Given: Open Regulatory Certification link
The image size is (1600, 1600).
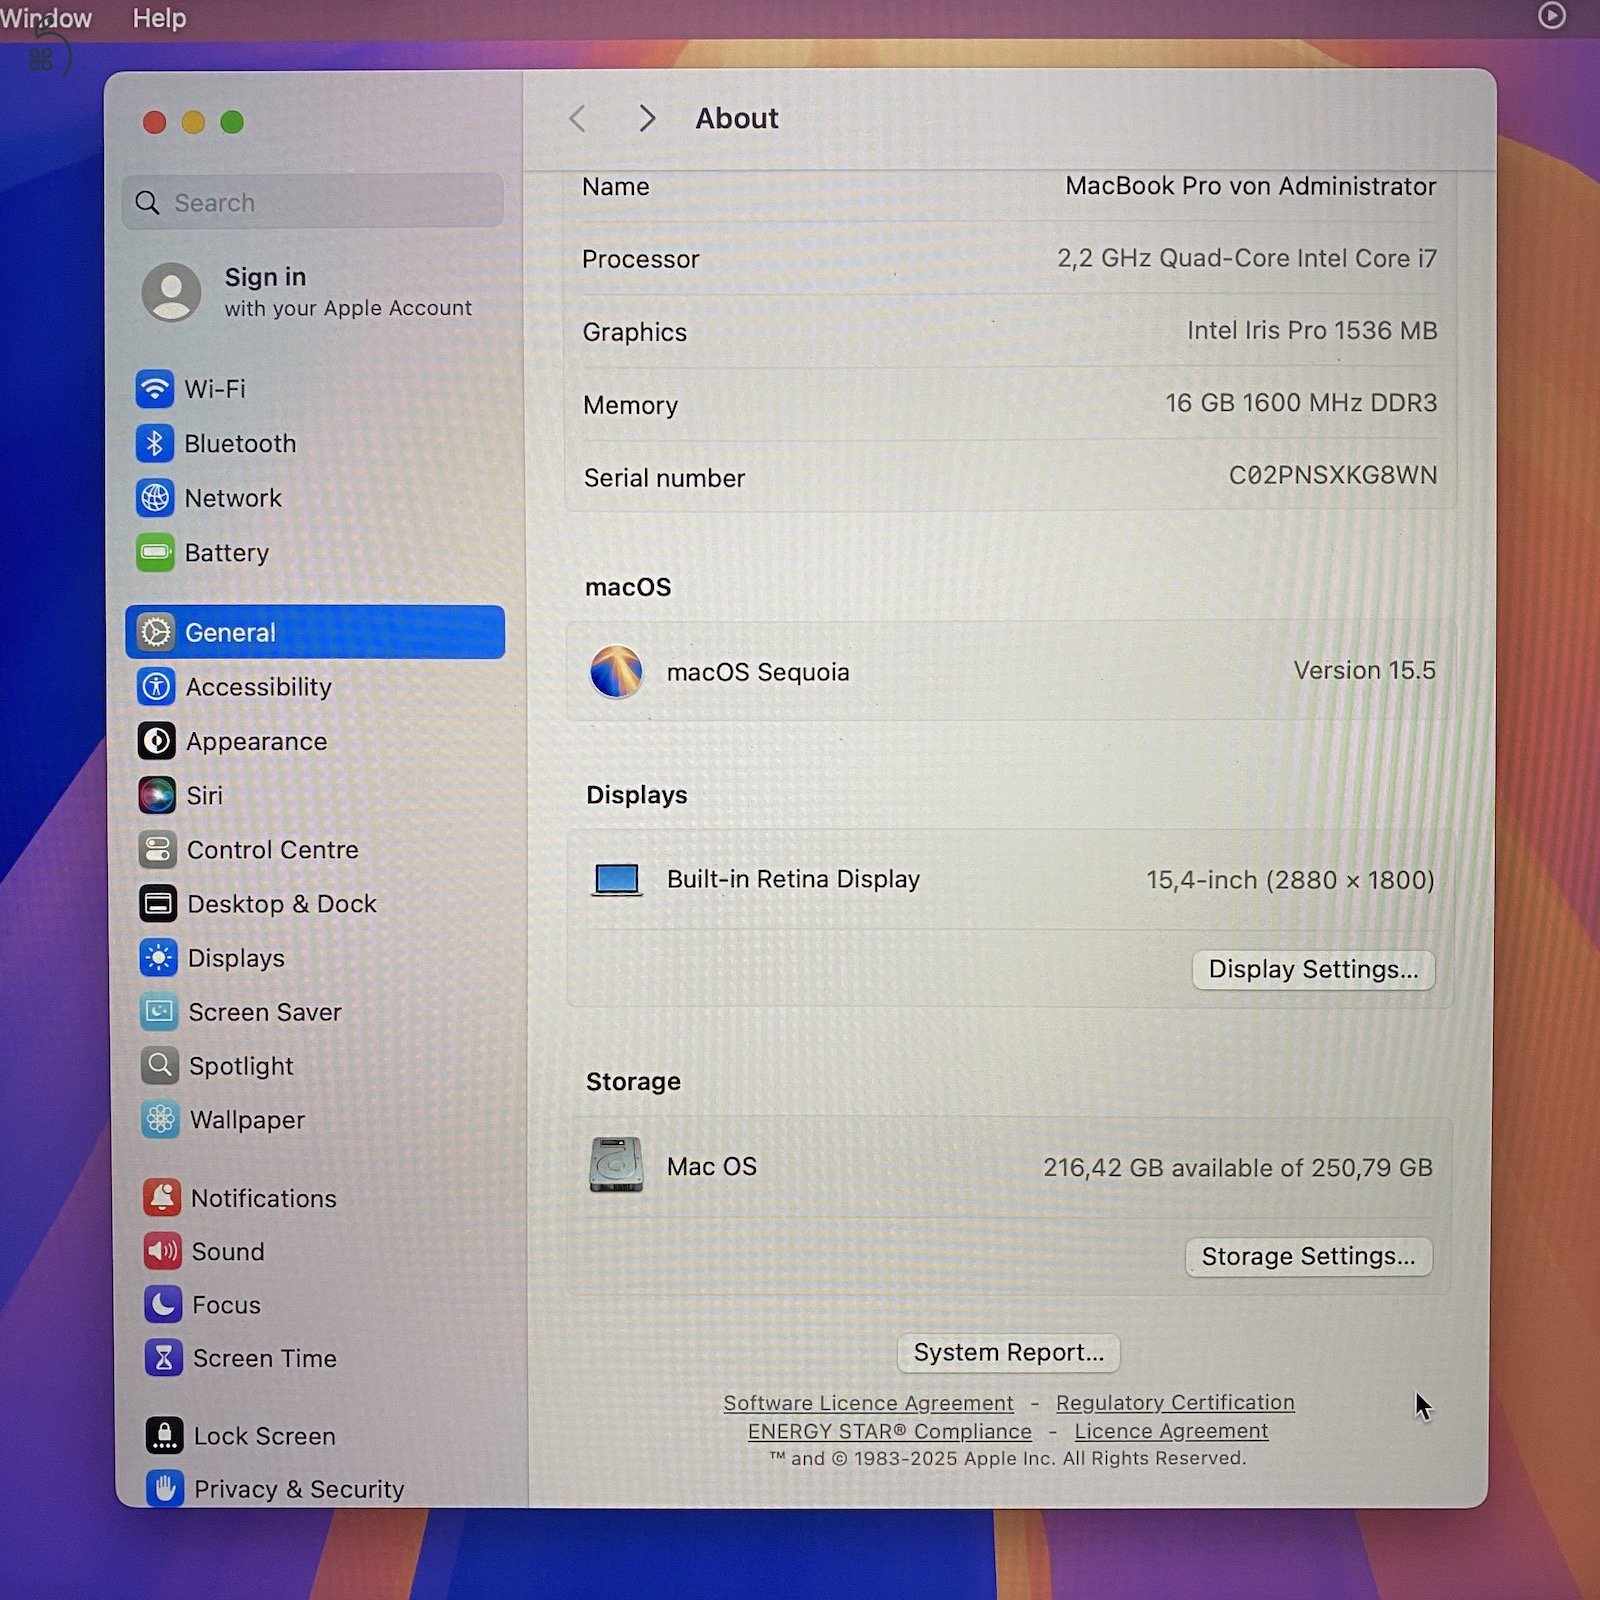Looking at the screenshot, I should click(1175, 1402).
